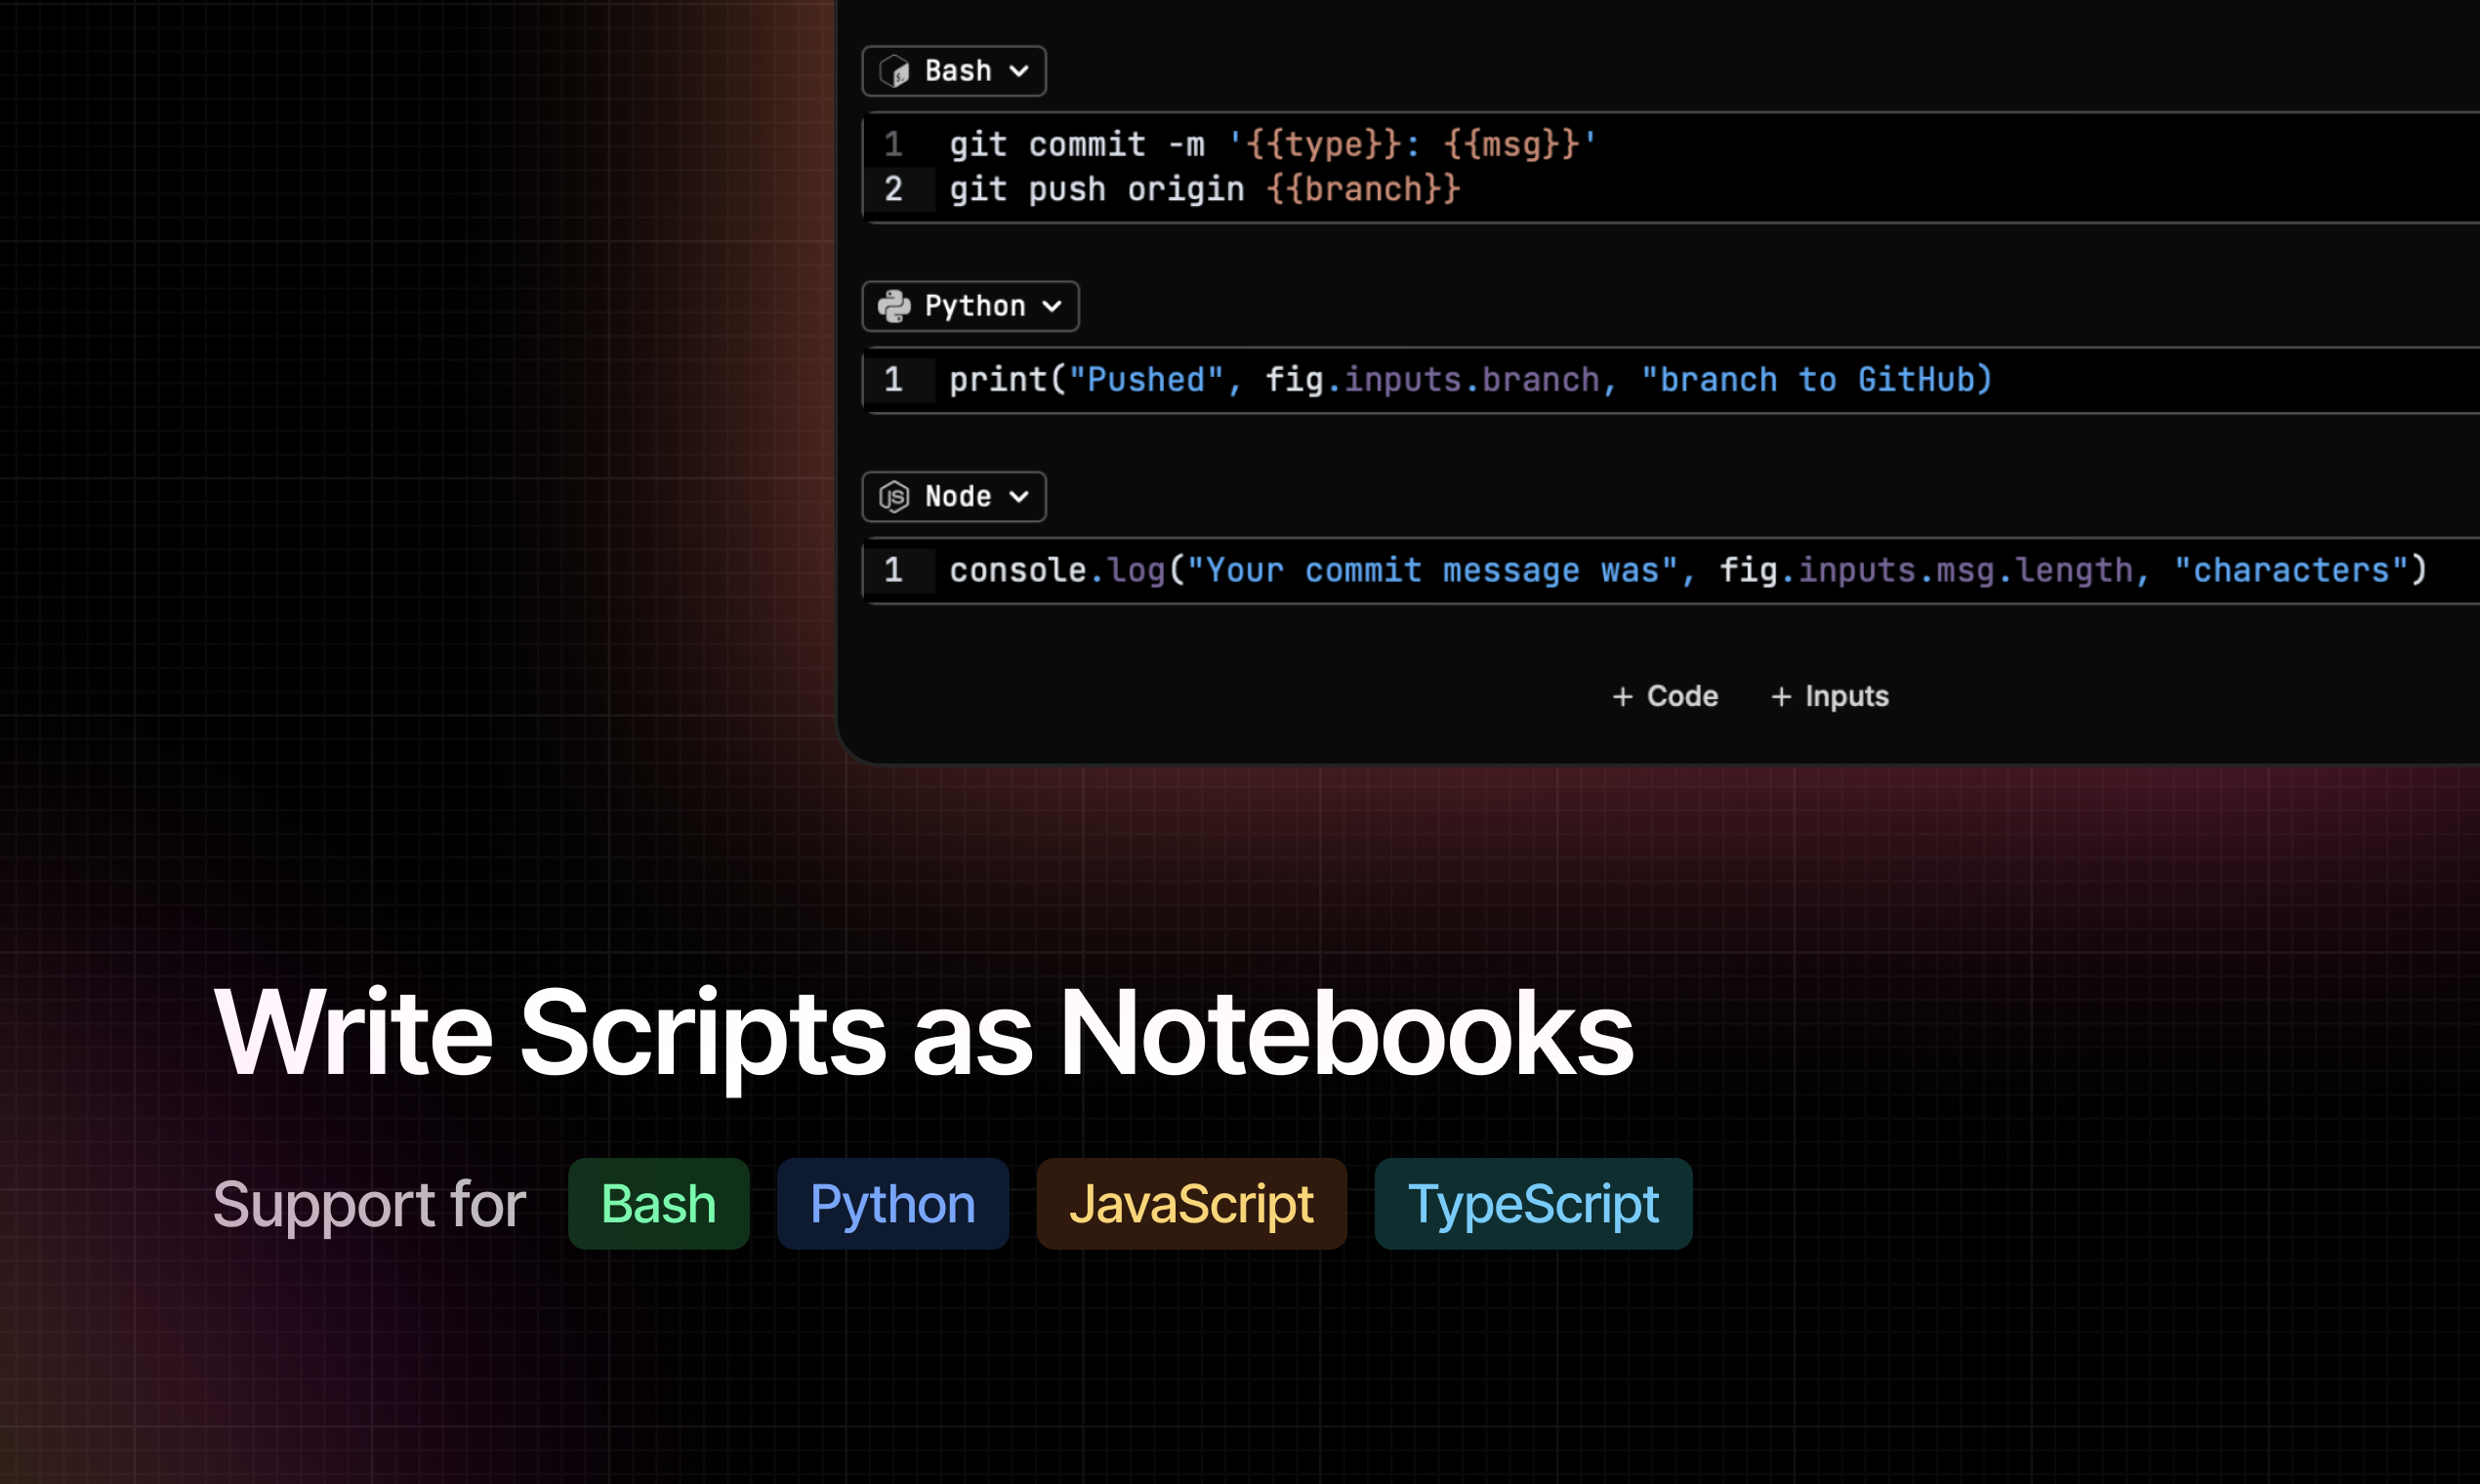This screenshot has width=2480, height=1484.
Task: Expand the Python language chevron
Action: 1052,307
